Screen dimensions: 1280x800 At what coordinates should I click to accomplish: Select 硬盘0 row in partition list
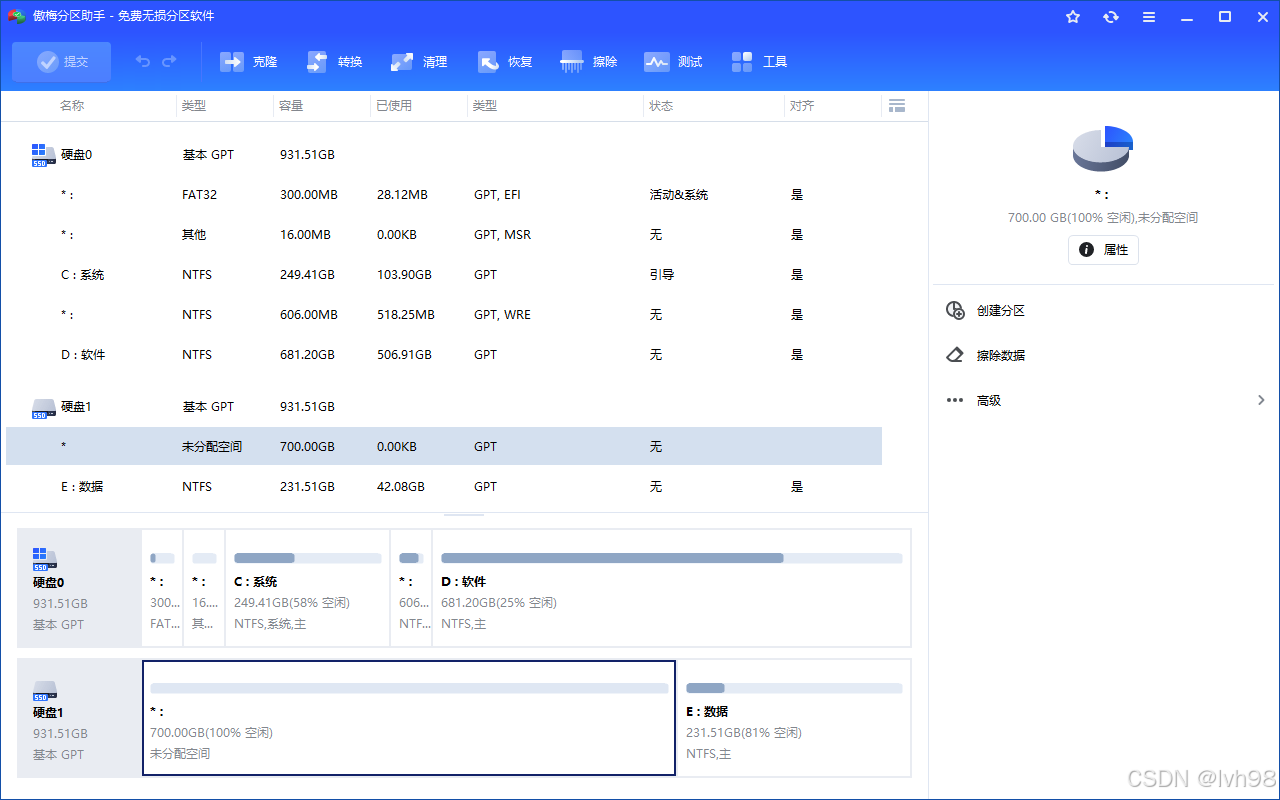pyautogui.click(x=444, y=155)
